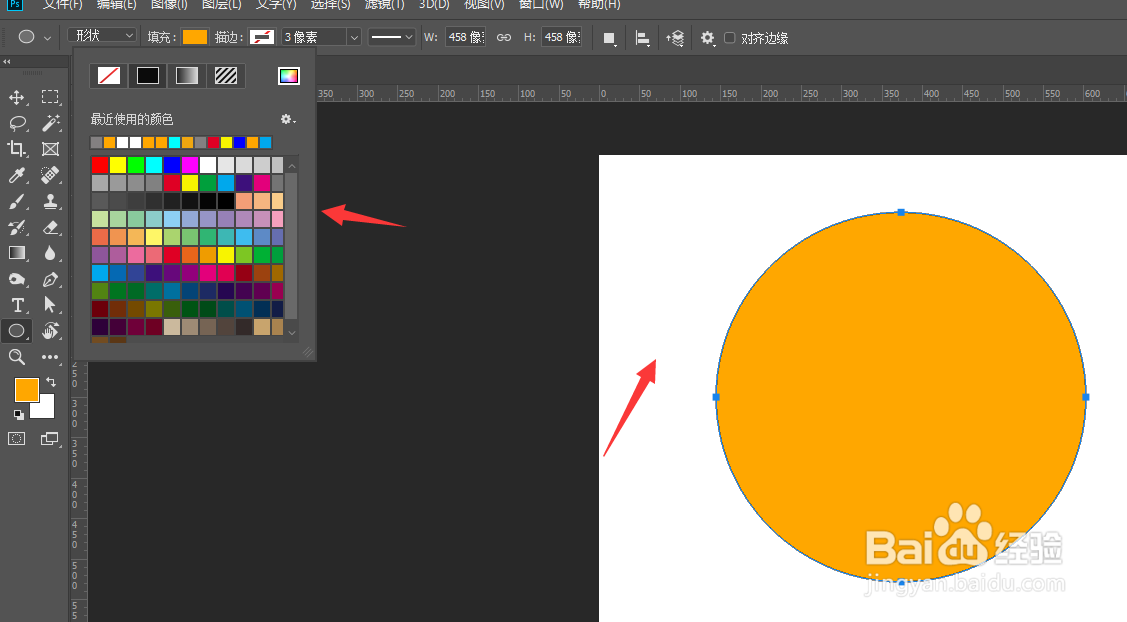Select the Zoom tool
The width and height of the screenshot is (1127, 622).
coord(17,357)
